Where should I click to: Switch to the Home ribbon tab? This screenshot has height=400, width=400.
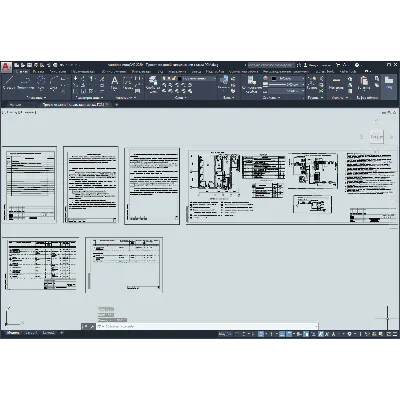[22, 71]
